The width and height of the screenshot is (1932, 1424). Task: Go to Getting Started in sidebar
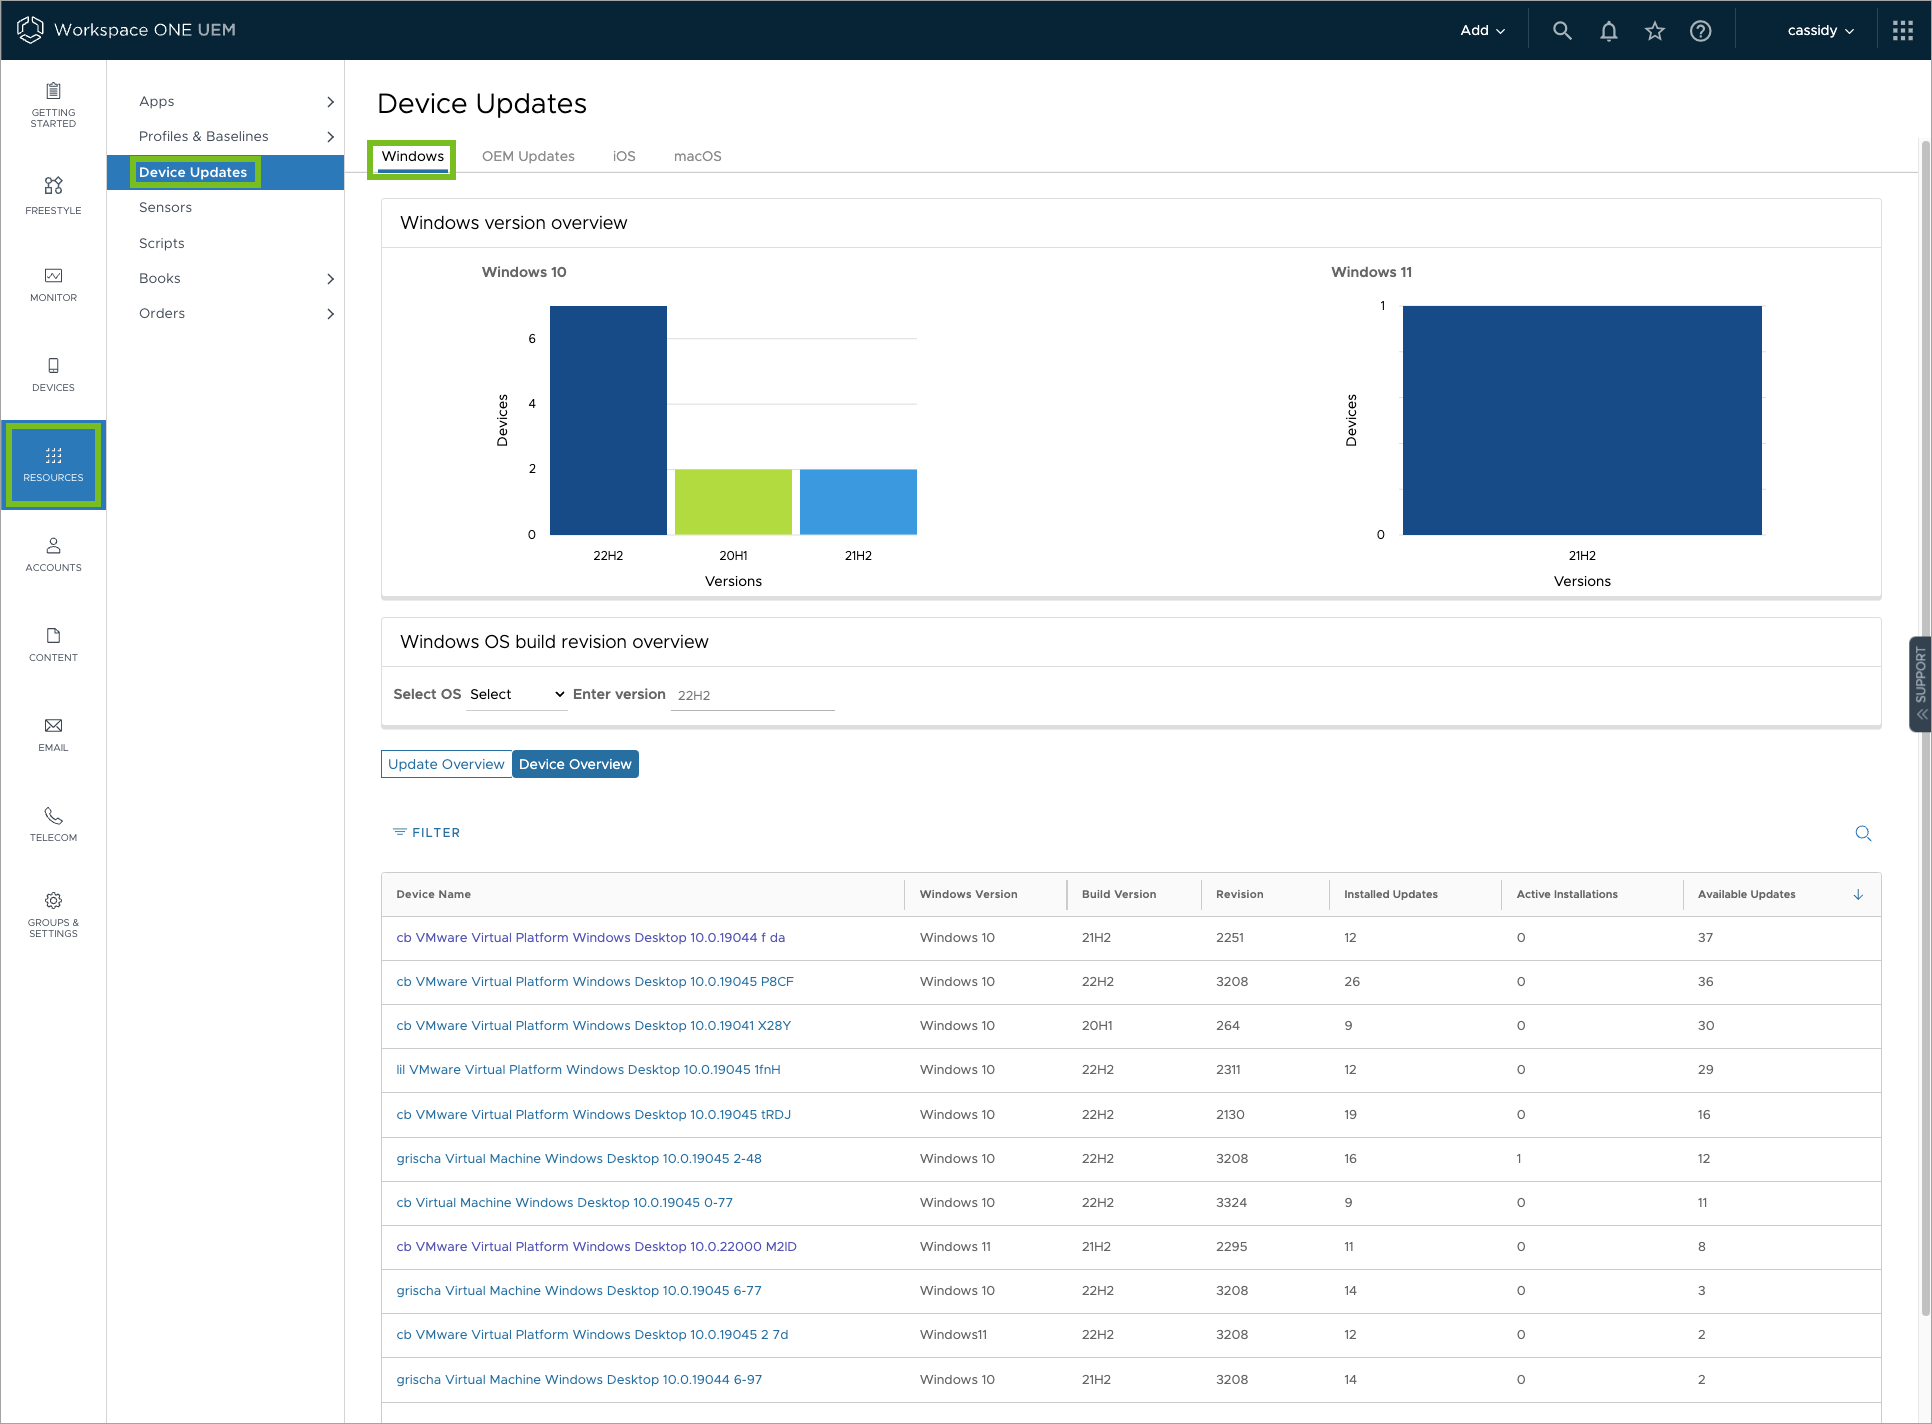pyautogui.click(x=53, y=105)
